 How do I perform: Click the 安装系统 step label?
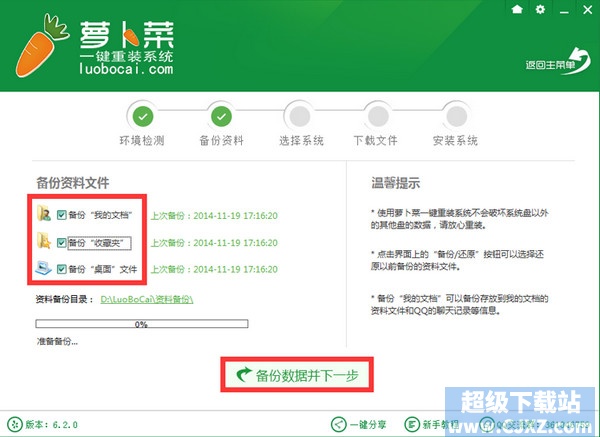(x=455, y=141)
